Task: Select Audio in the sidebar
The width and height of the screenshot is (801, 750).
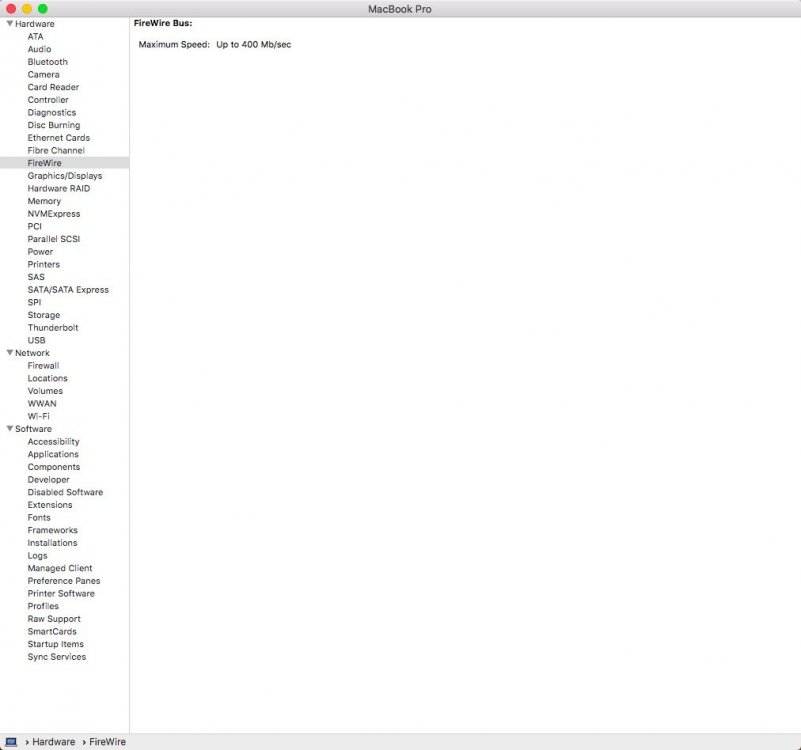Action: pyautogui.click(x=39, y=49)
